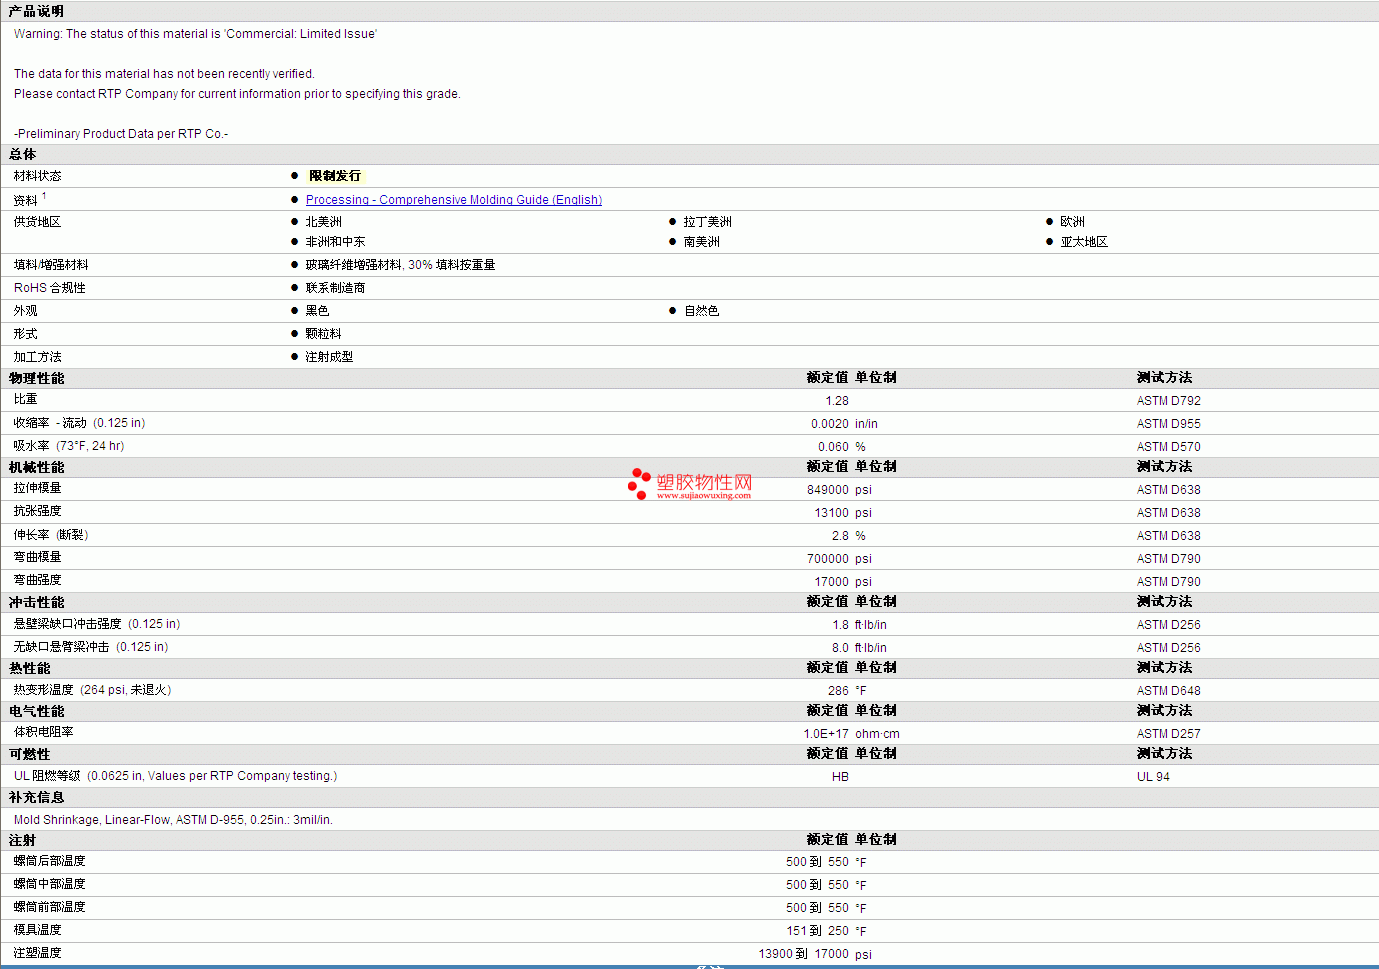Click the 螺筒中部温度 row label
Viewport: 1379px width, 969px height.
click(50, 884)
